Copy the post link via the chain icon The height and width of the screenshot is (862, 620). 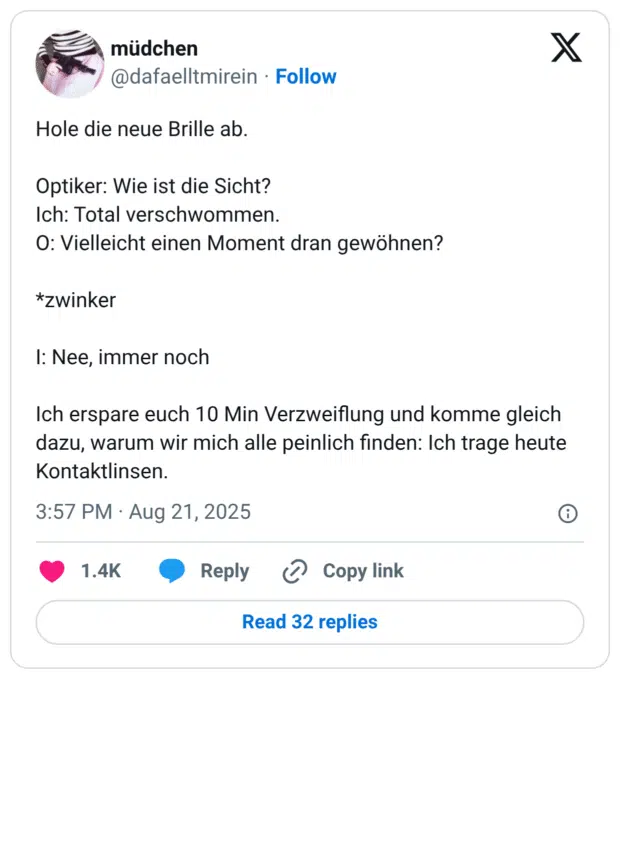[295, 570]
